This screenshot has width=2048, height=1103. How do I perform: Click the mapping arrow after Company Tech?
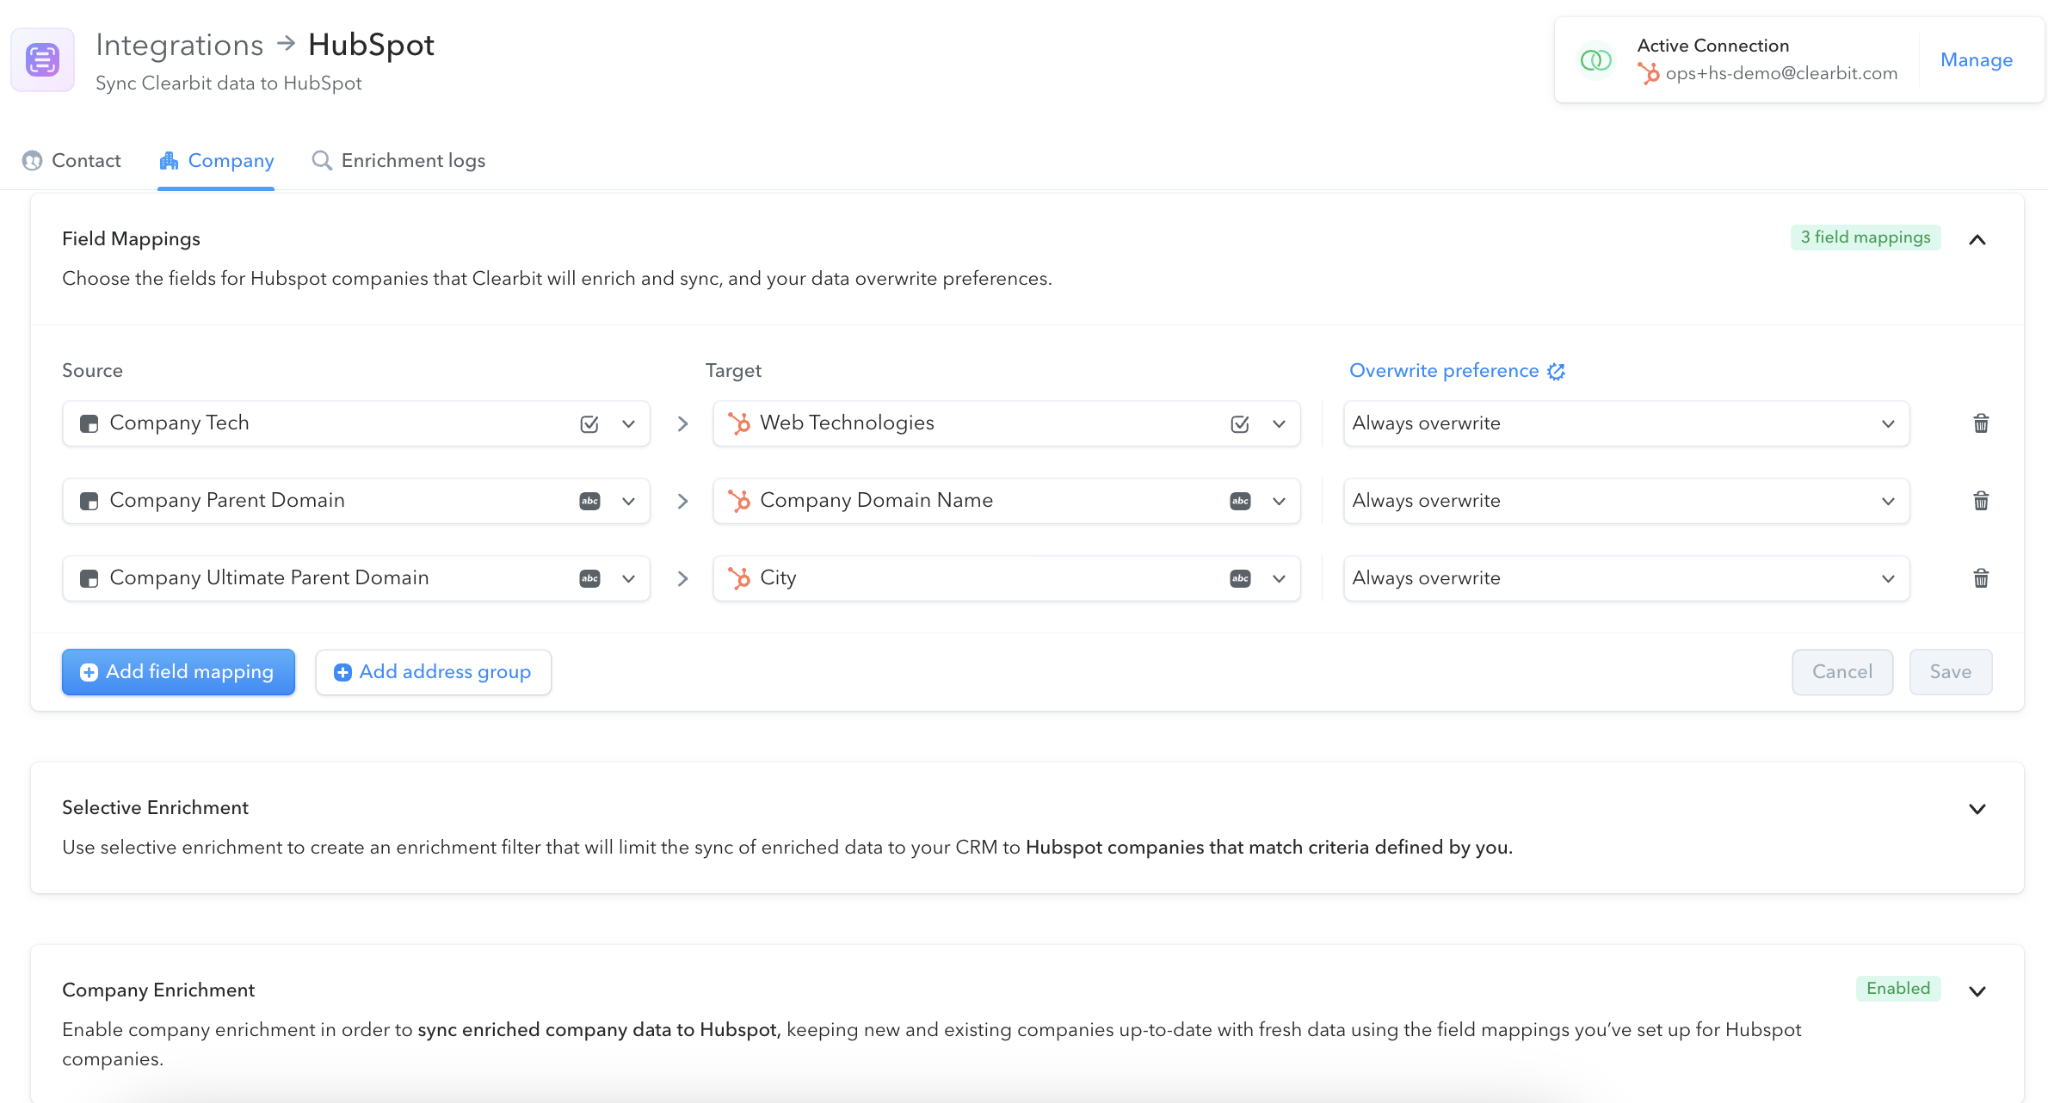click(683, 424)
